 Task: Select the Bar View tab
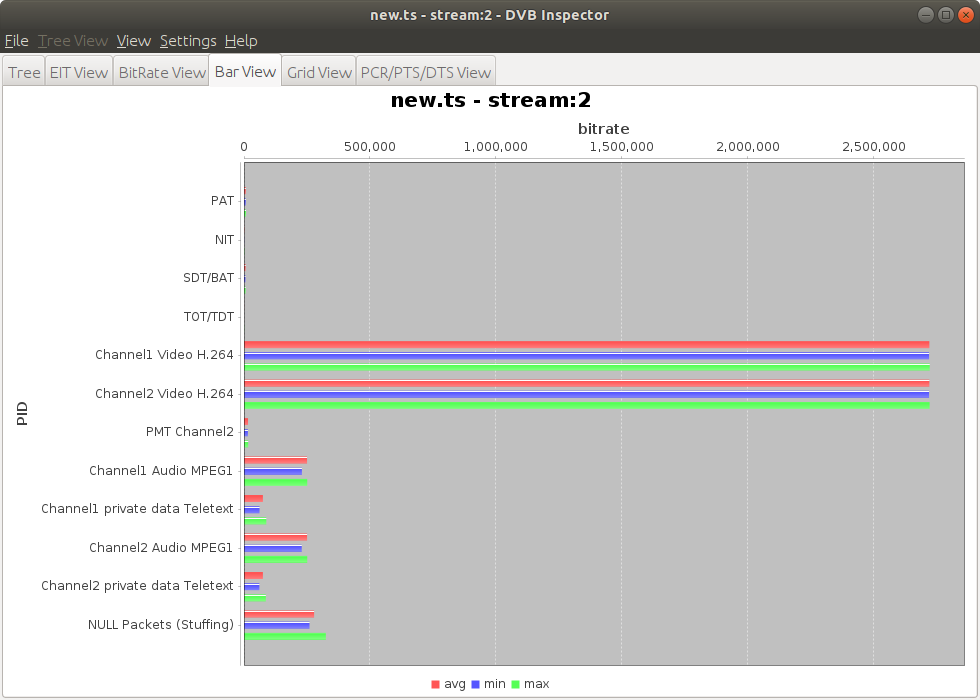coord(245,71)
